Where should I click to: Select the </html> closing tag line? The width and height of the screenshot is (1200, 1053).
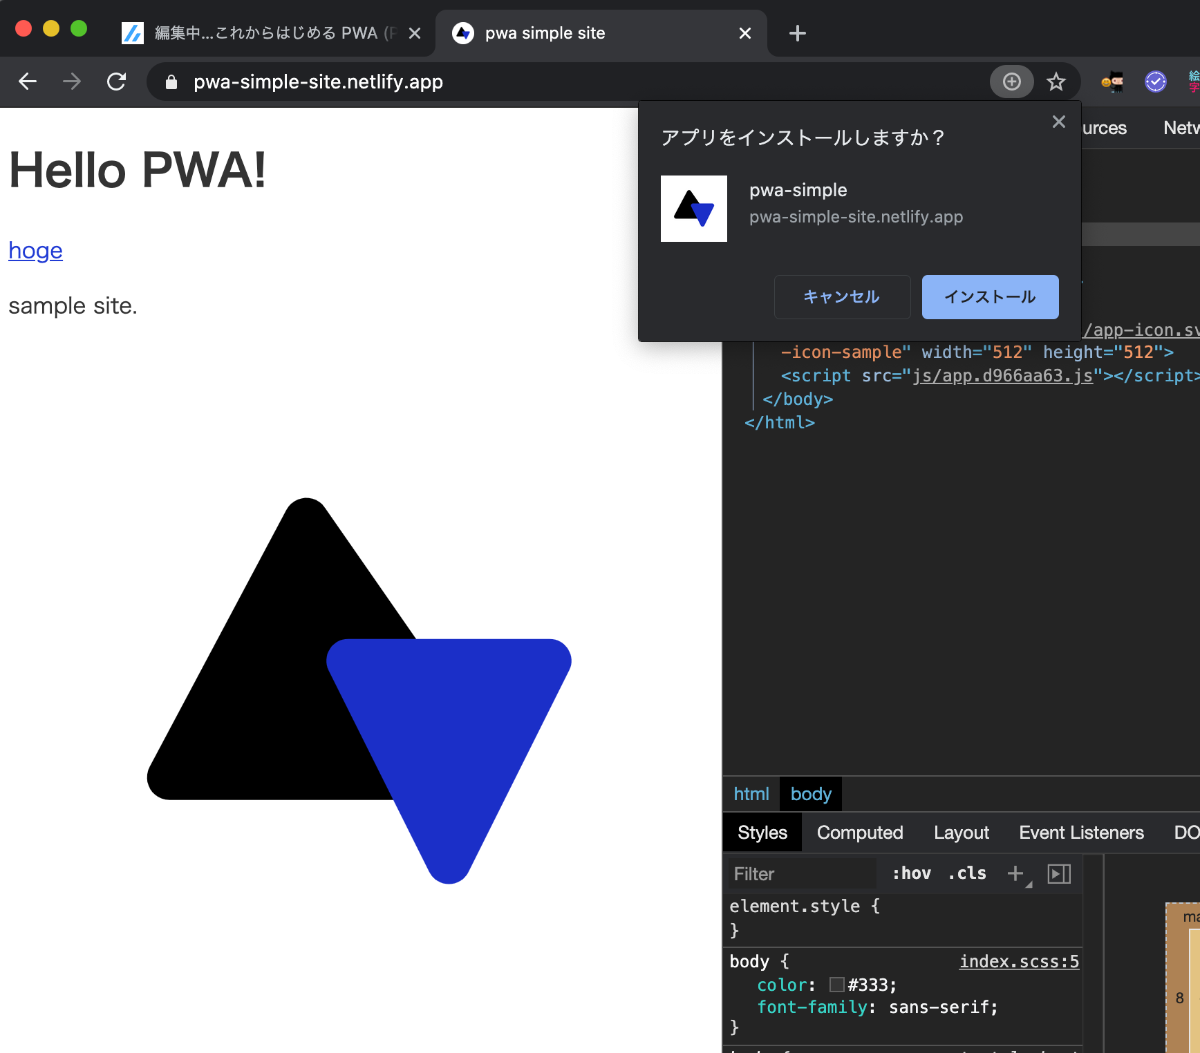(780, 423)
